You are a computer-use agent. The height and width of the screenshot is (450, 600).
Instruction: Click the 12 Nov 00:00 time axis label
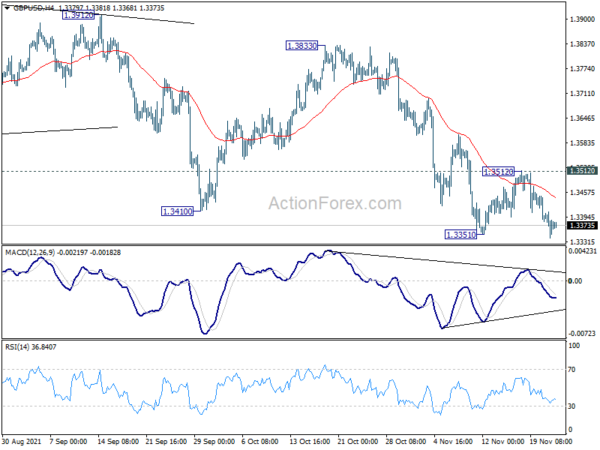pyautogui.click(x=502, y=442)
